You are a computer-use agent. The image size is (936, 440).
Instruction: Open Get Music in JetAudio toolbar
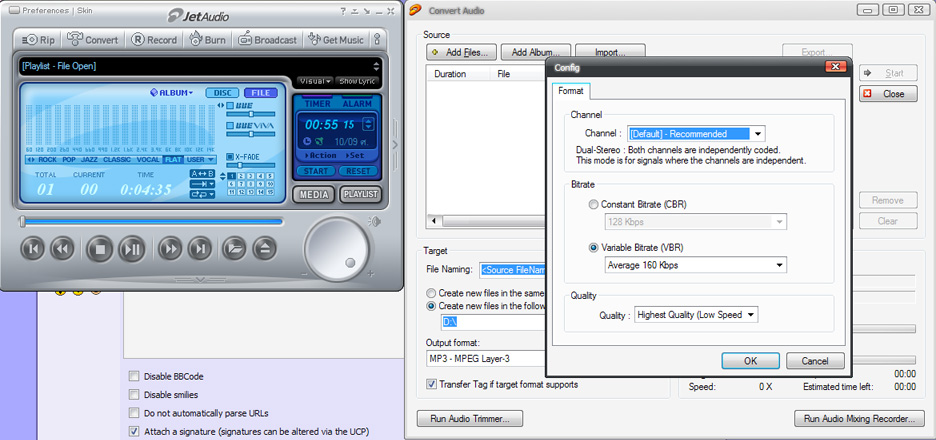(x=335, y=40)
